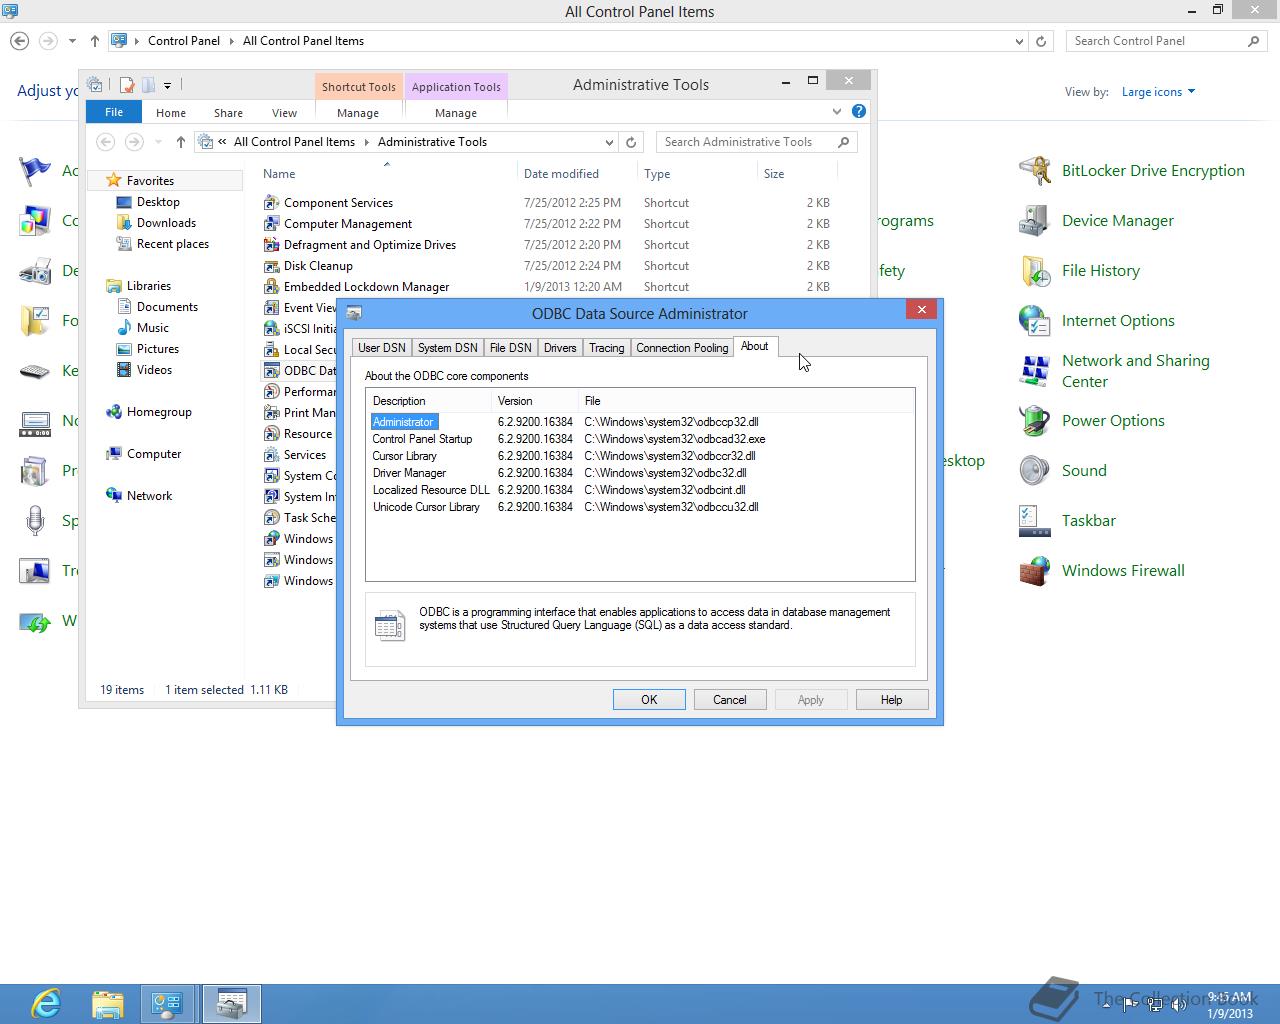Go up one level in Administrative Tools
The width and height of the screenshot is (1280, 1024).
tap(181, 142)
